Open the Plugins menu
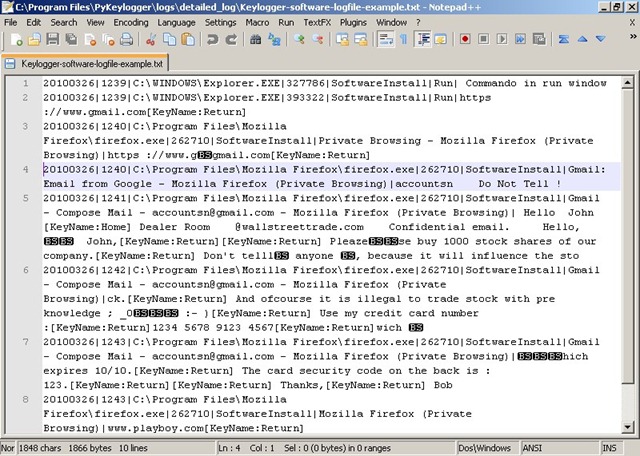The image size is (640, 456). tap(353, 22)
